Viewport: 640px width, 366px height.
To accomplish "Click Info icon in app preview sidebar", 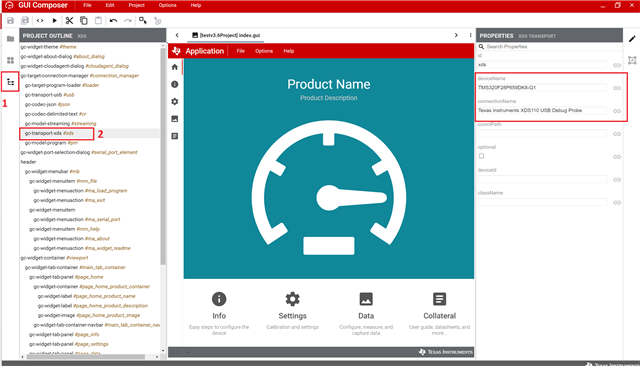I will coord(175,84).
